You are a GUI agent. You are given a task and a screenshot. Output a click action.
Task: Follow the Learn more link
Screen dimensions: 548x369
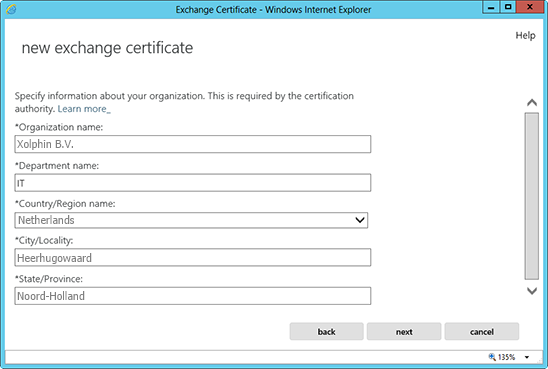(x=84, y=109)
